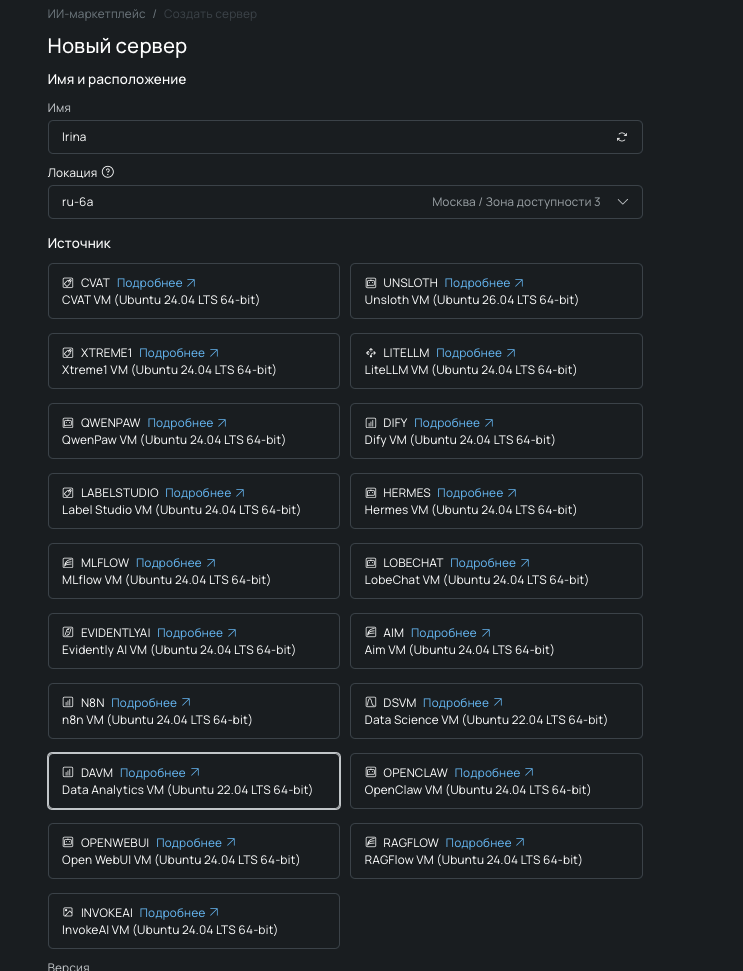The image size is (743, 971).
Task: Select the RAGFlow VM source card
Action: pos(496,851)
